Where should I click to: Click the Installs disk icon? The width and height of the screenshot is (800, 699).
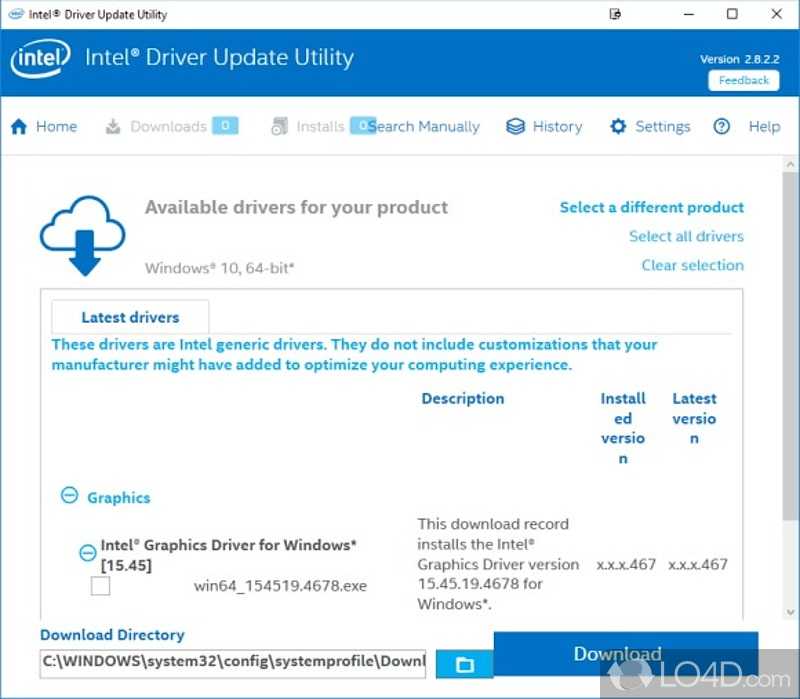pos(279,127)
